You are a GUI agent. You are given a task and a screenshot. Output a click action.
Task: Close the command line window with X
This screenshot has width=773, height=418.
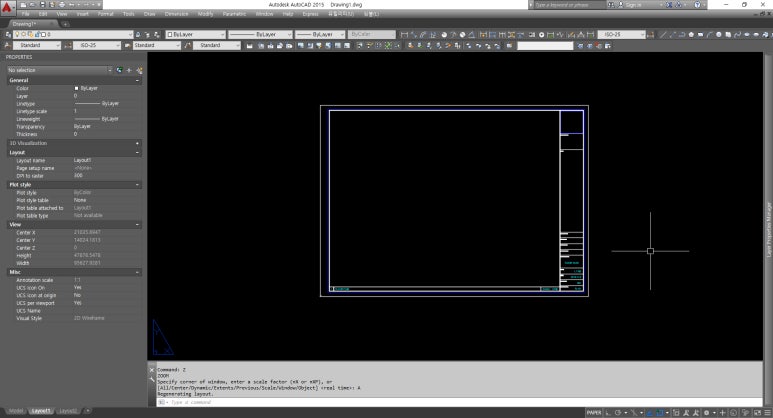pyautogui.click(x=152, y=370)
